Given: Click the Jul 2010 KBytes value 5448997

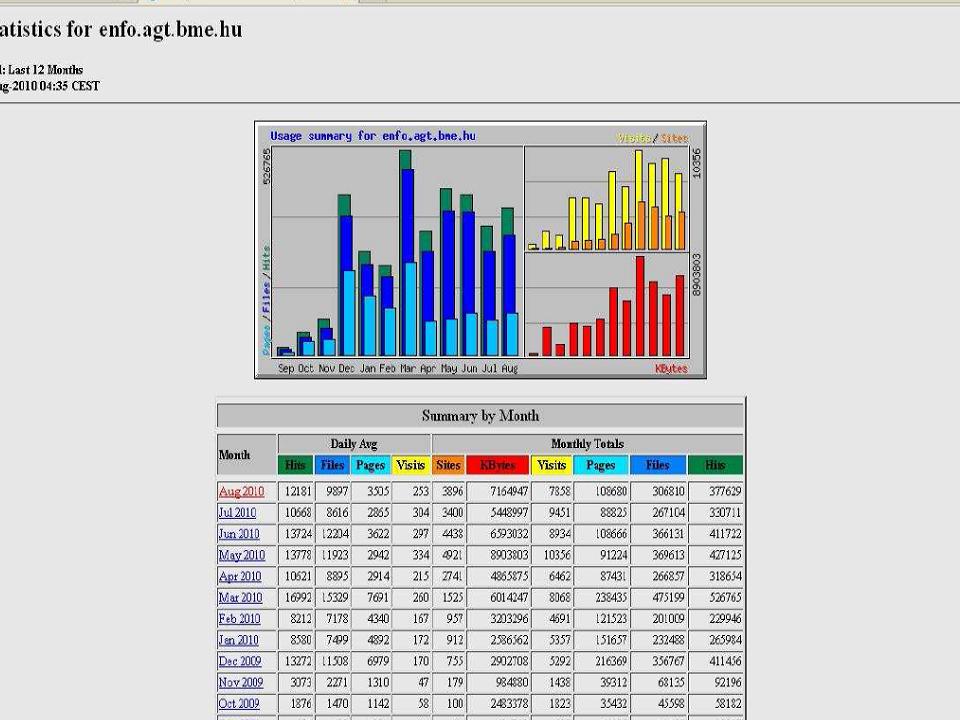Looking at the screenshot, I should point(509,512).
